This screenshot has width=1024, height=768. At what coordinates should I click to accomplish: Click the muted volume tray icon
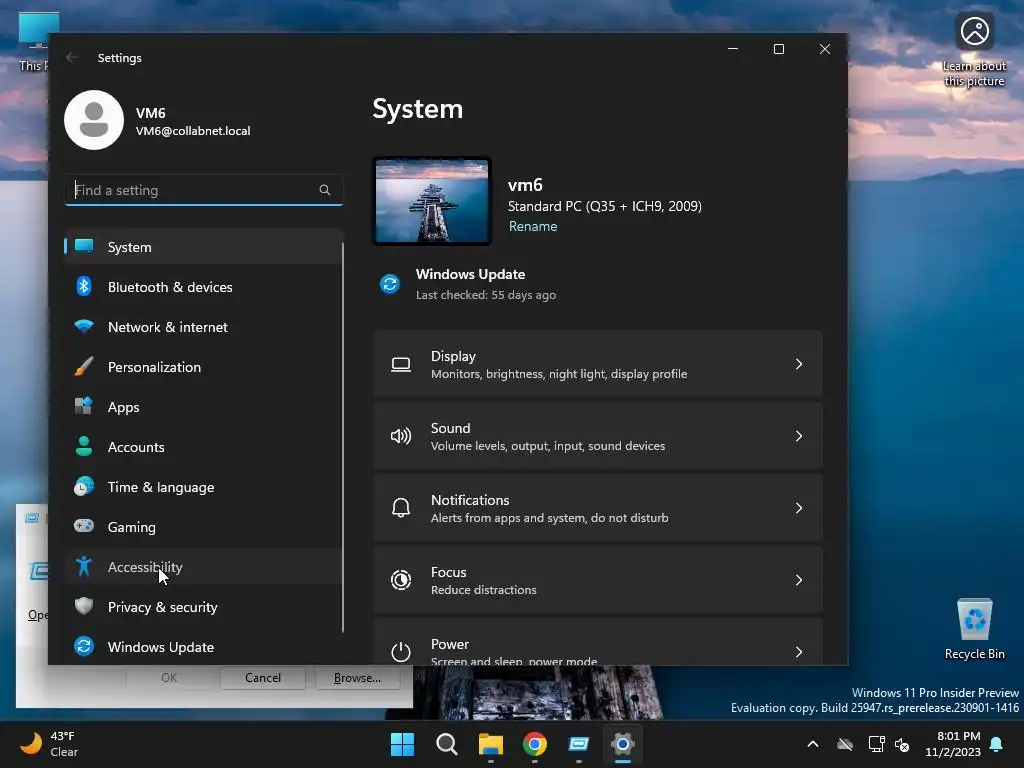903,744
